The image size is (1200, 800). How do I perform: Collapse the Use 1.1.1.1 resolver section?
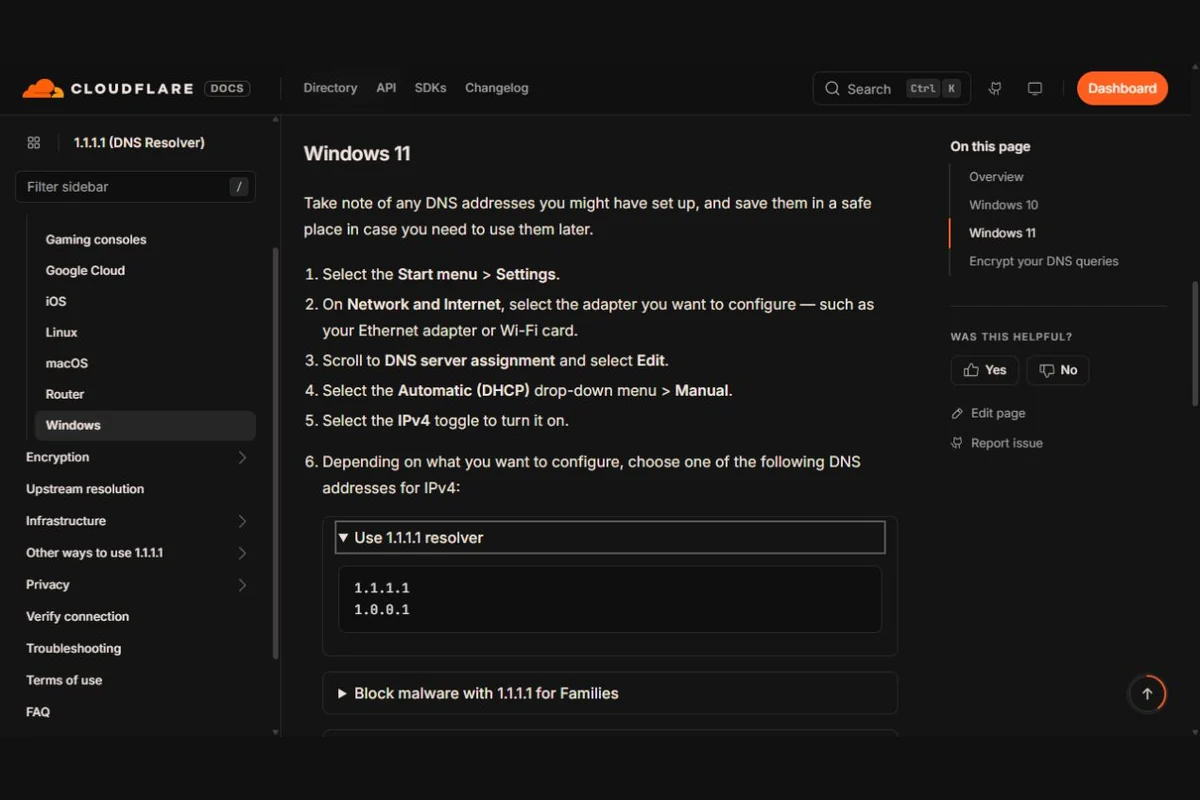point(610,537)
